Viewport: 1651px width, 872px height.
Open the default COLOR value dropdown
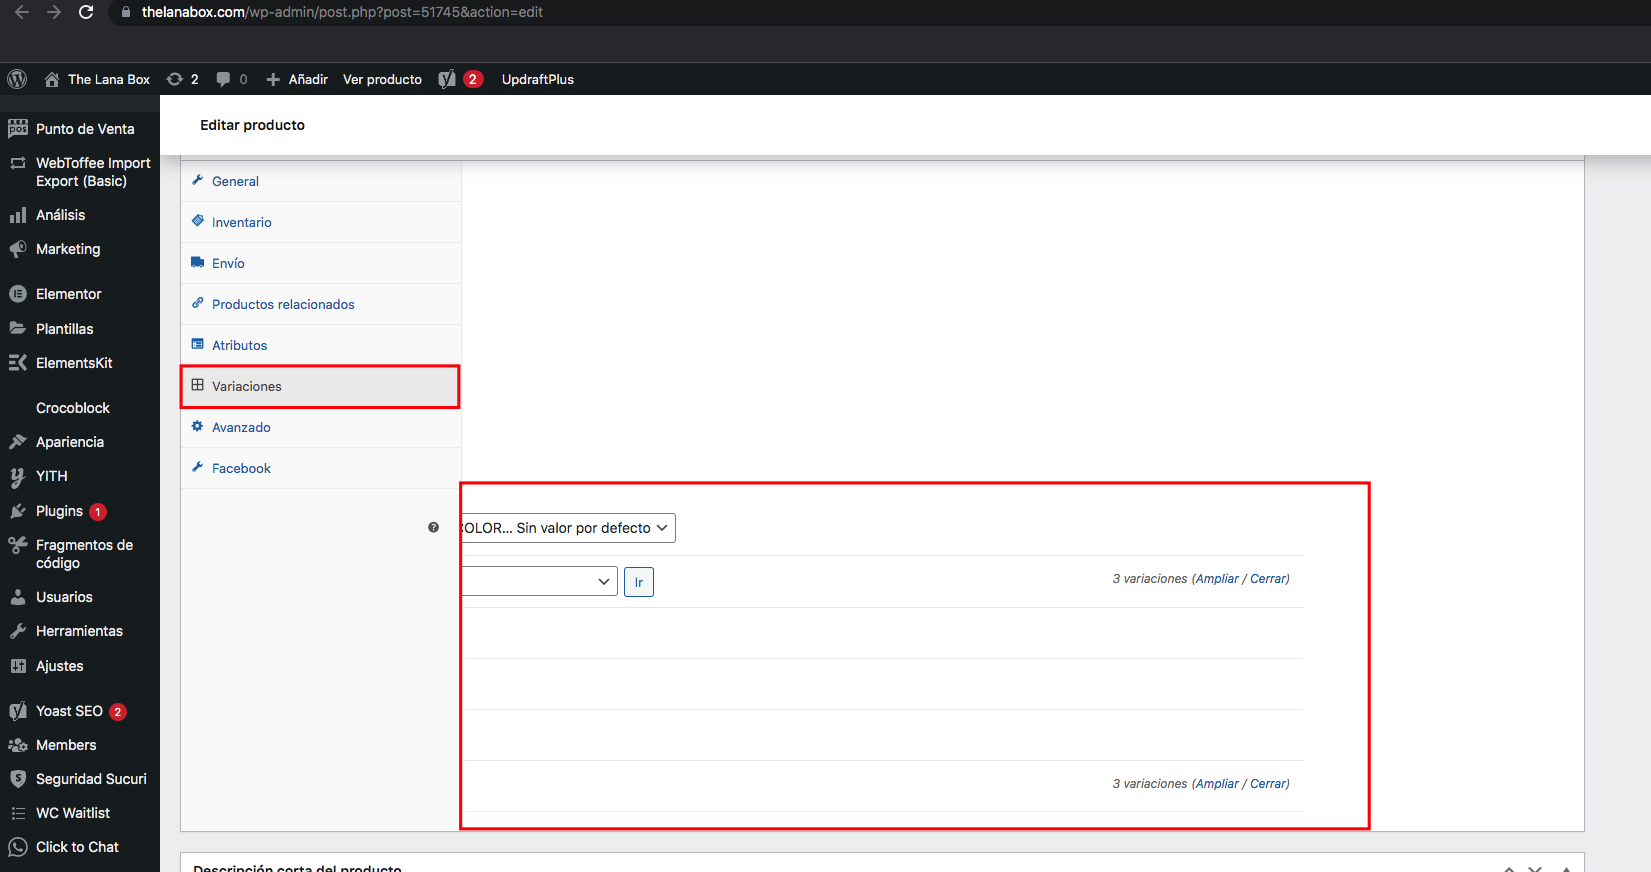click(568, 528)
